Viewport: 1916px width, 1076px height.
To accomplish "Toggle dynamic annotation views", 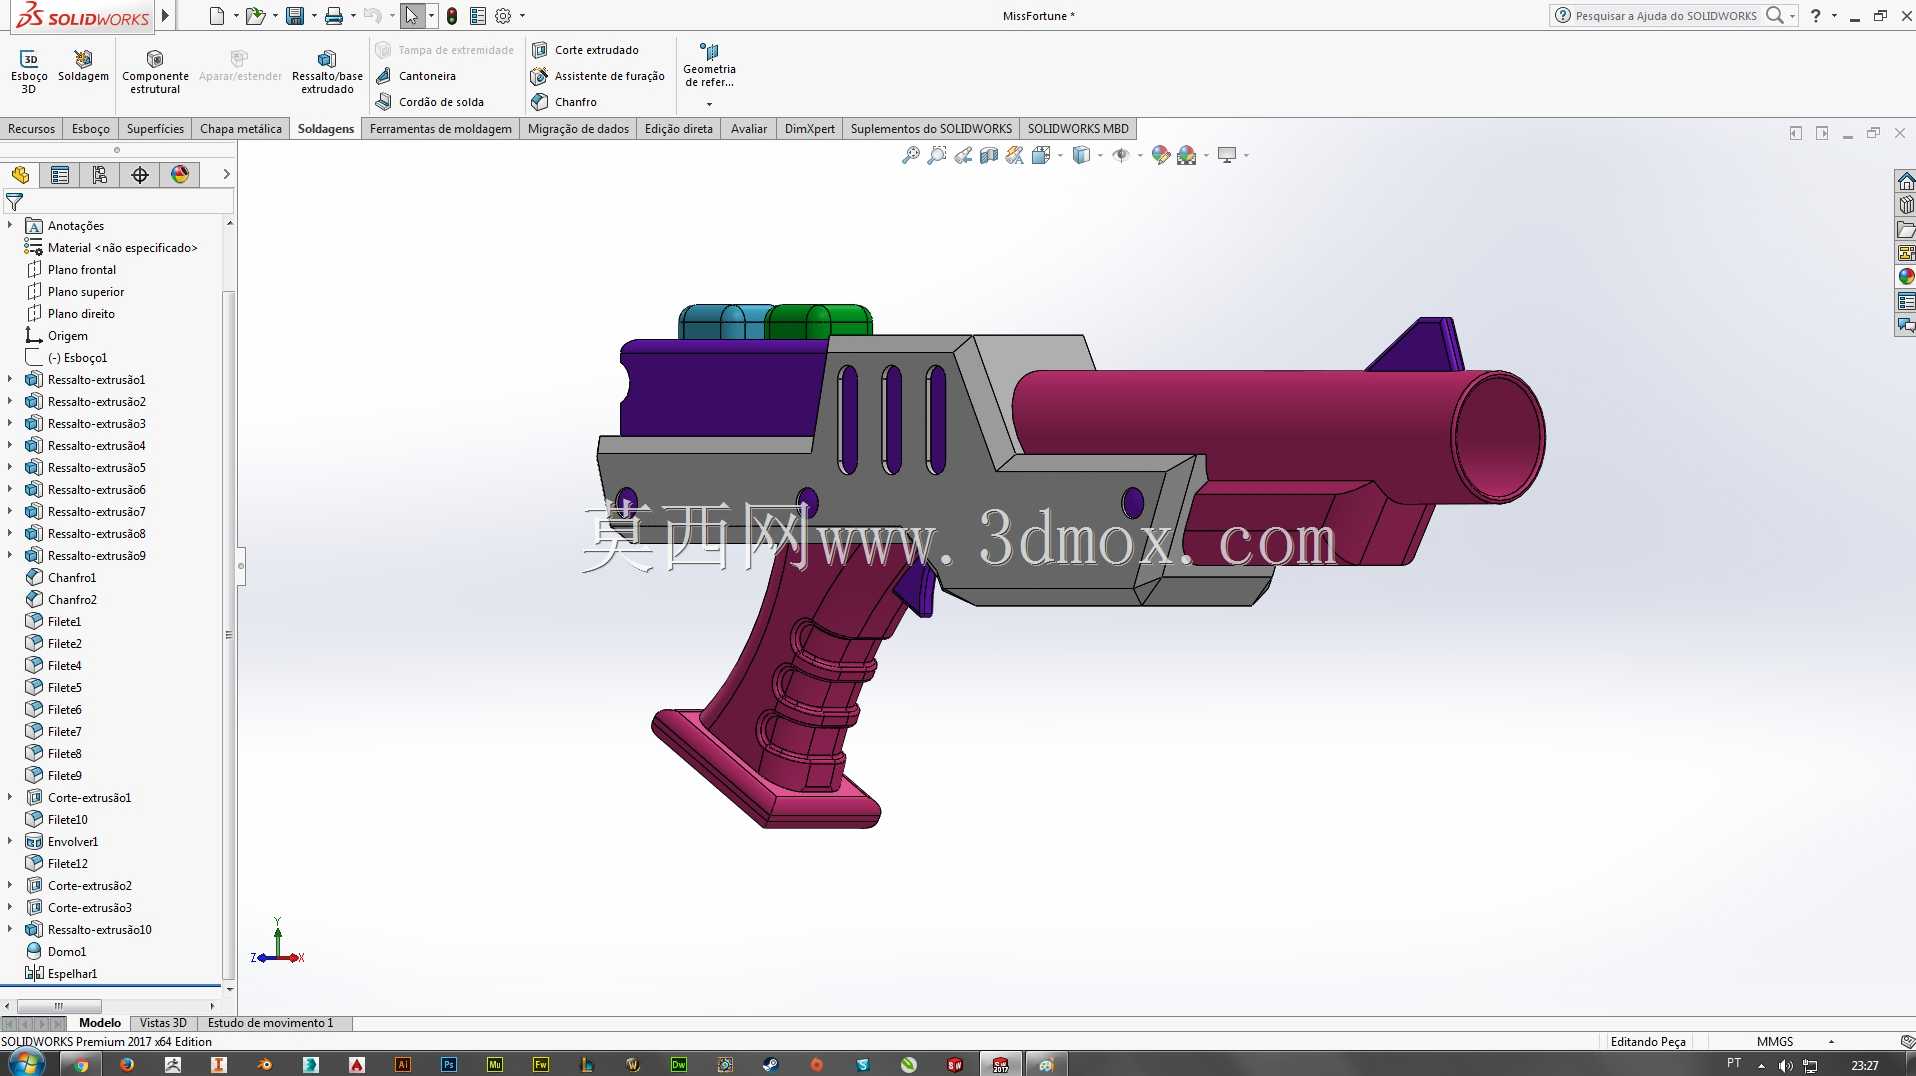I will pos(1014,155).
